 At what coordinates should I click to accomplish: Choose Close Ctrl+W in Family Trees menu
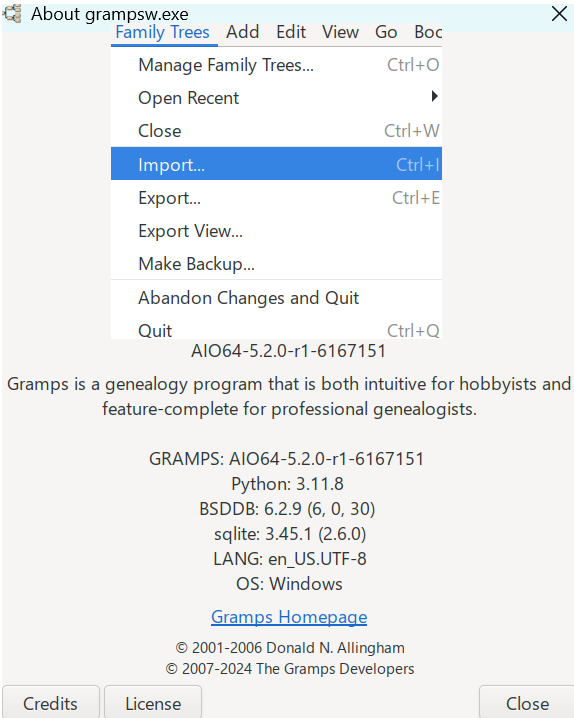pos(276,131)
